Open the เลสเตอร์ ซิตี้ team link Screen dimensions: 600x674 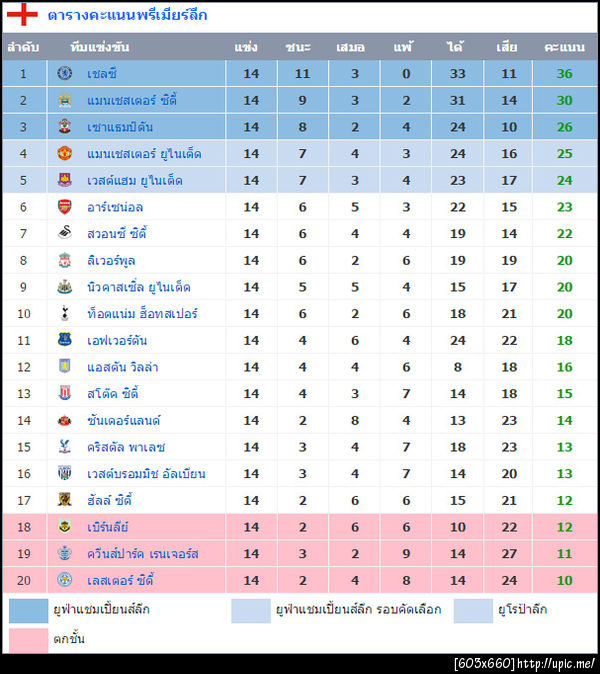click(119, 580)
